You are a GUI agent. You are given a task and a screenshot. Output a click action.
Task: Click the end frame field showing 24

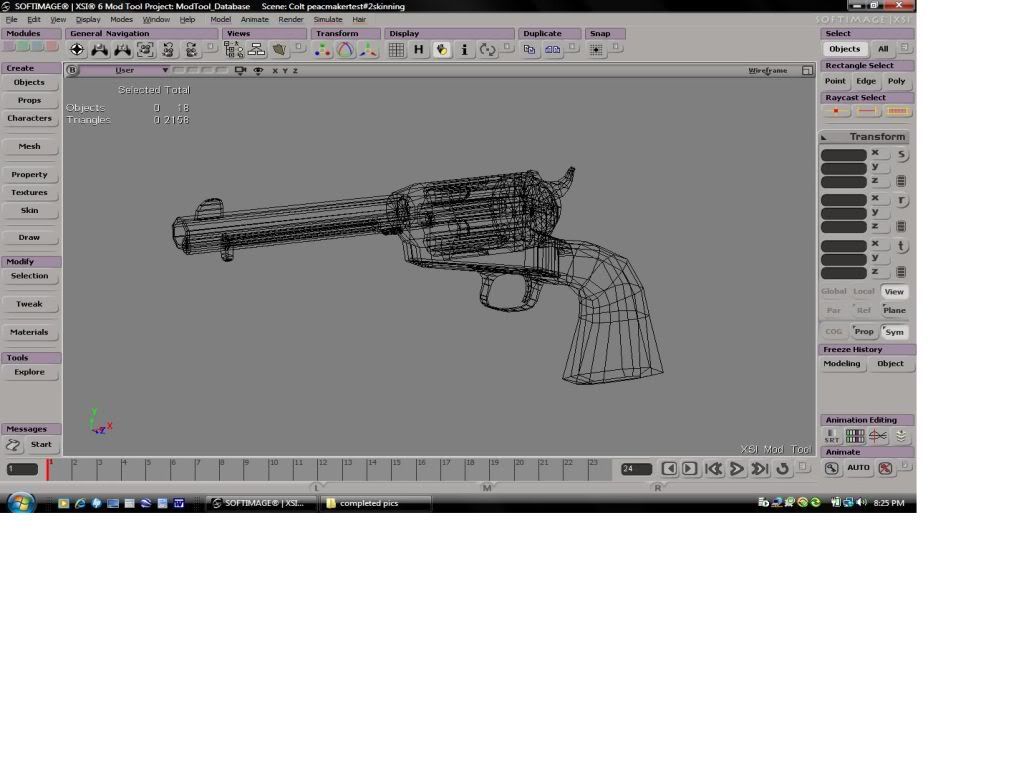[x=636, y=469]
